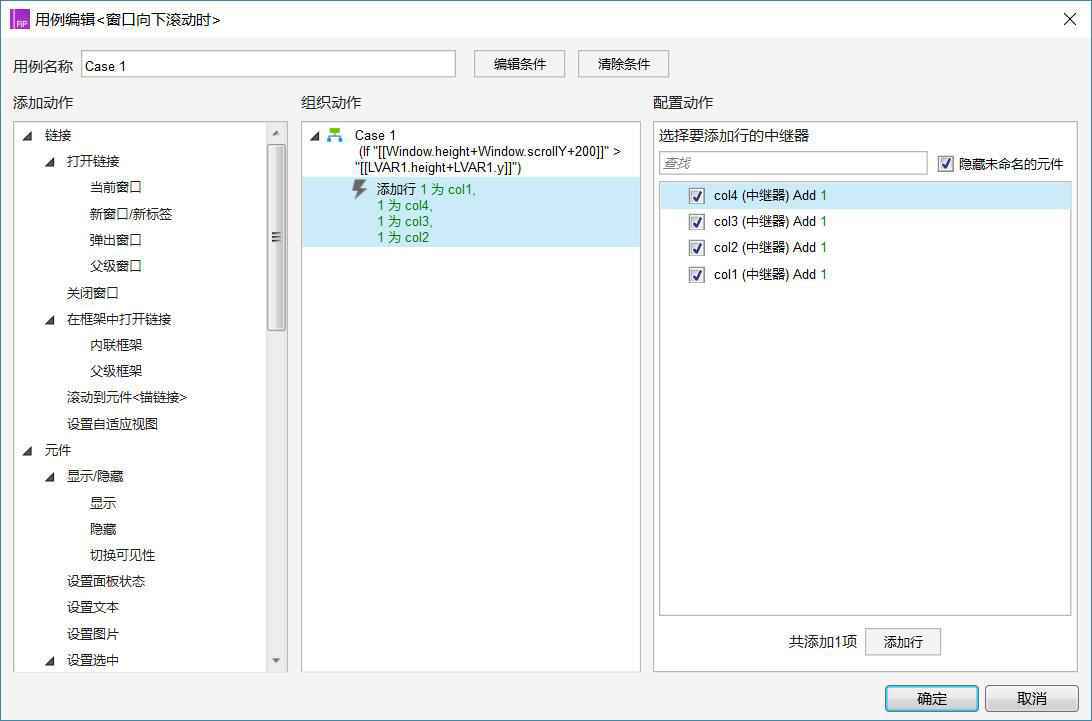This screenshot has height=721, width=1092.
Task: Select the 关闭窗口 action
Action: [x=93, y=293]
